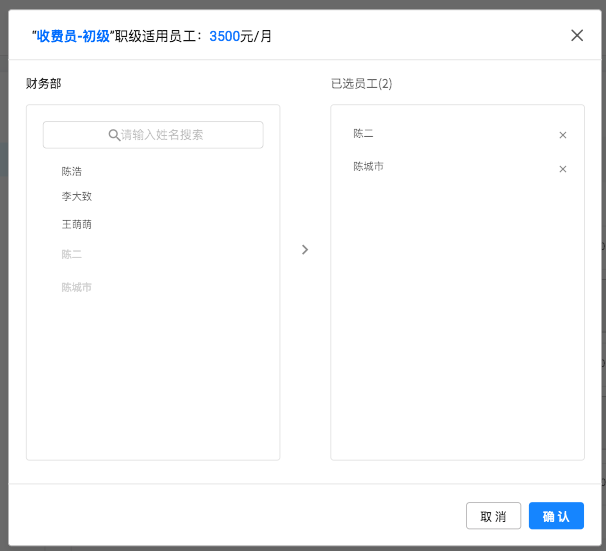The height and width of the screenshot is (551, 606).
Task: Select employee 陈浩 in left list
Action: (x=71, y=171)
